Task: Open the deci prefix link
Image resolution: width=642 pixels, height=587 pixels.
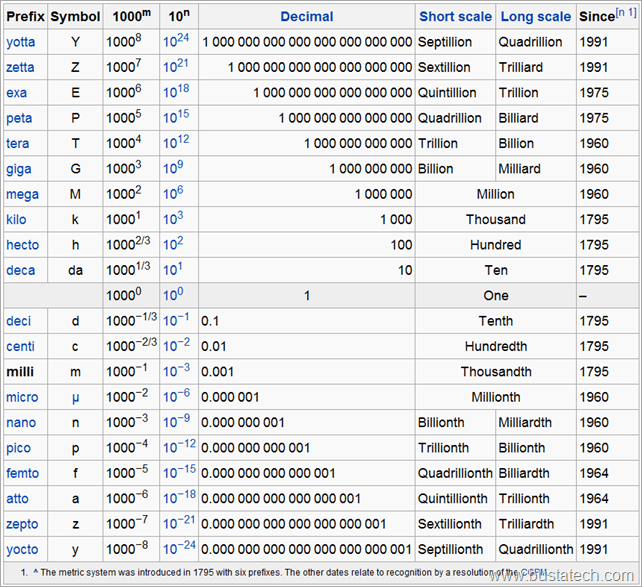Action: pos(18,321)
